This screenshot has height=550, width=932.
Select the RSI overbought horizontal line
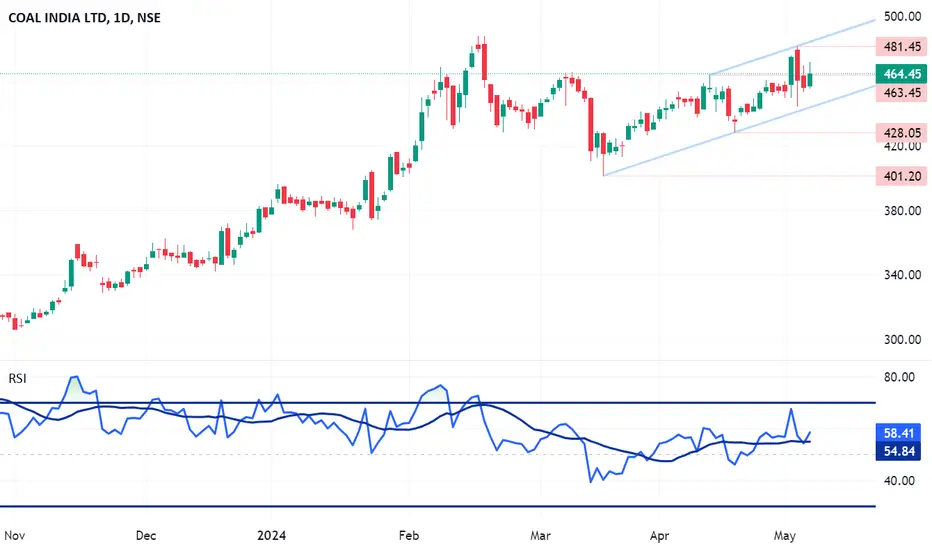(x=437, y=403)
